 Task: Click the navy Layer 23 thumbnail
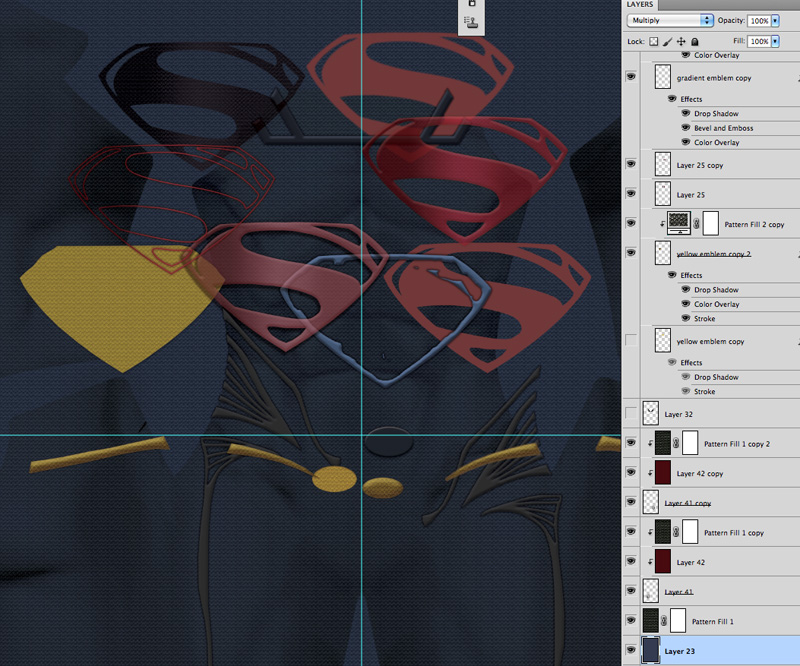[x=651, y=650]
